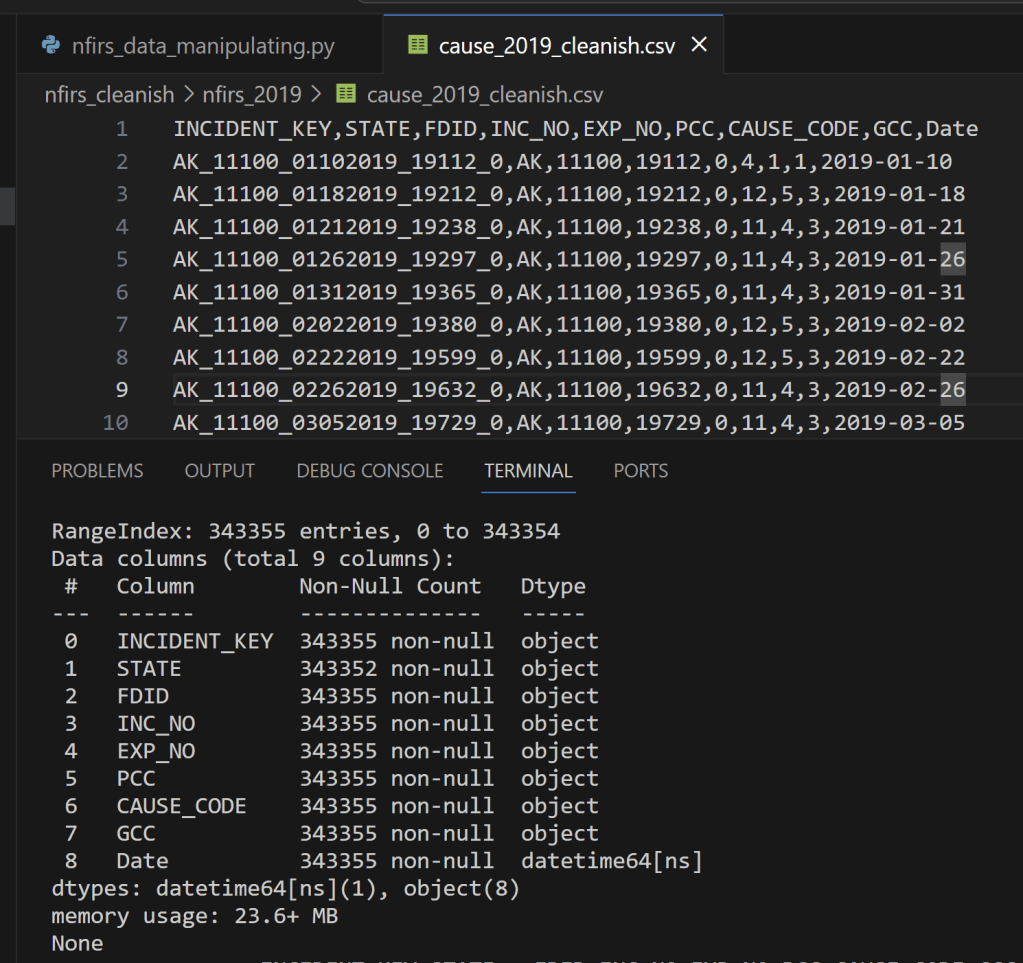
Task: Select cause_2019_cleanish.csv in the breadcrumb
Action: point(484,95)
